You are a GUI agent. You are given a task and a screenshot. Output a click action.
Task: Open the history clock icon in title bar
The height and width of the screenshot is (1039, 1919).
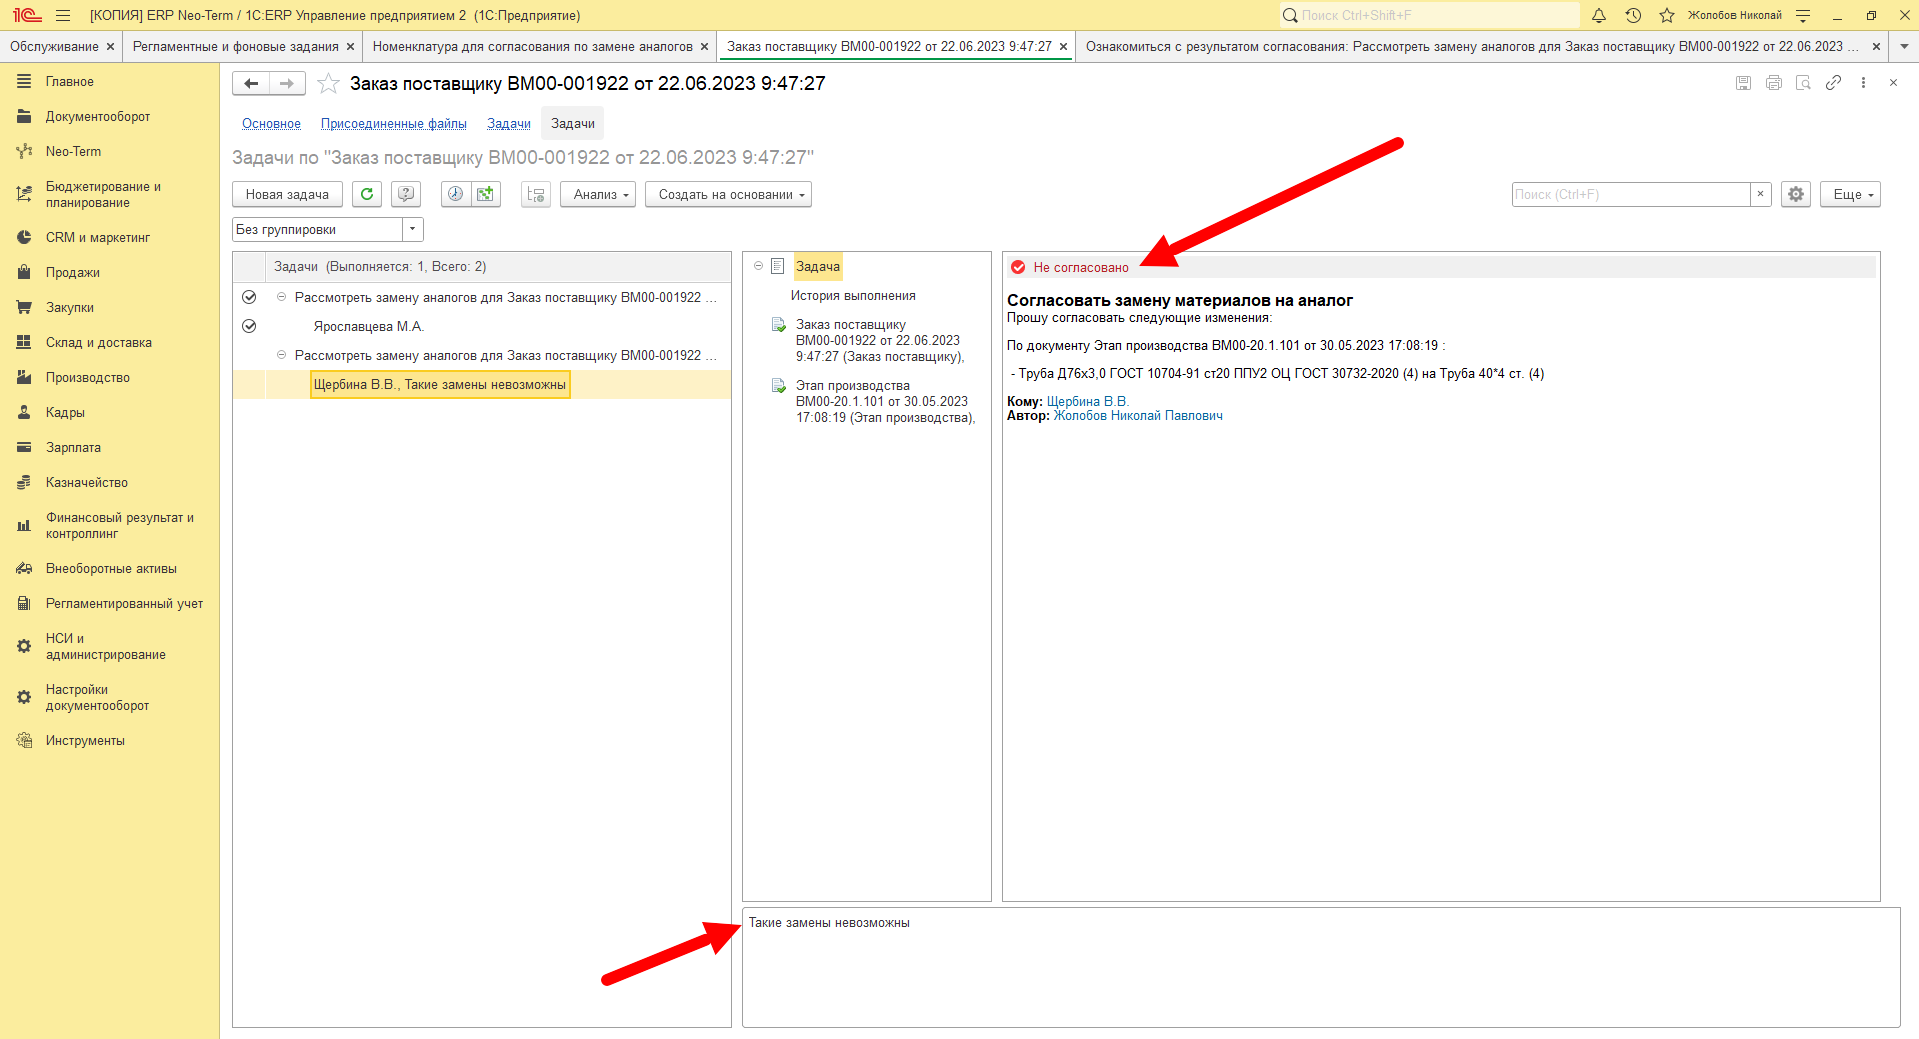[1633, 15]
